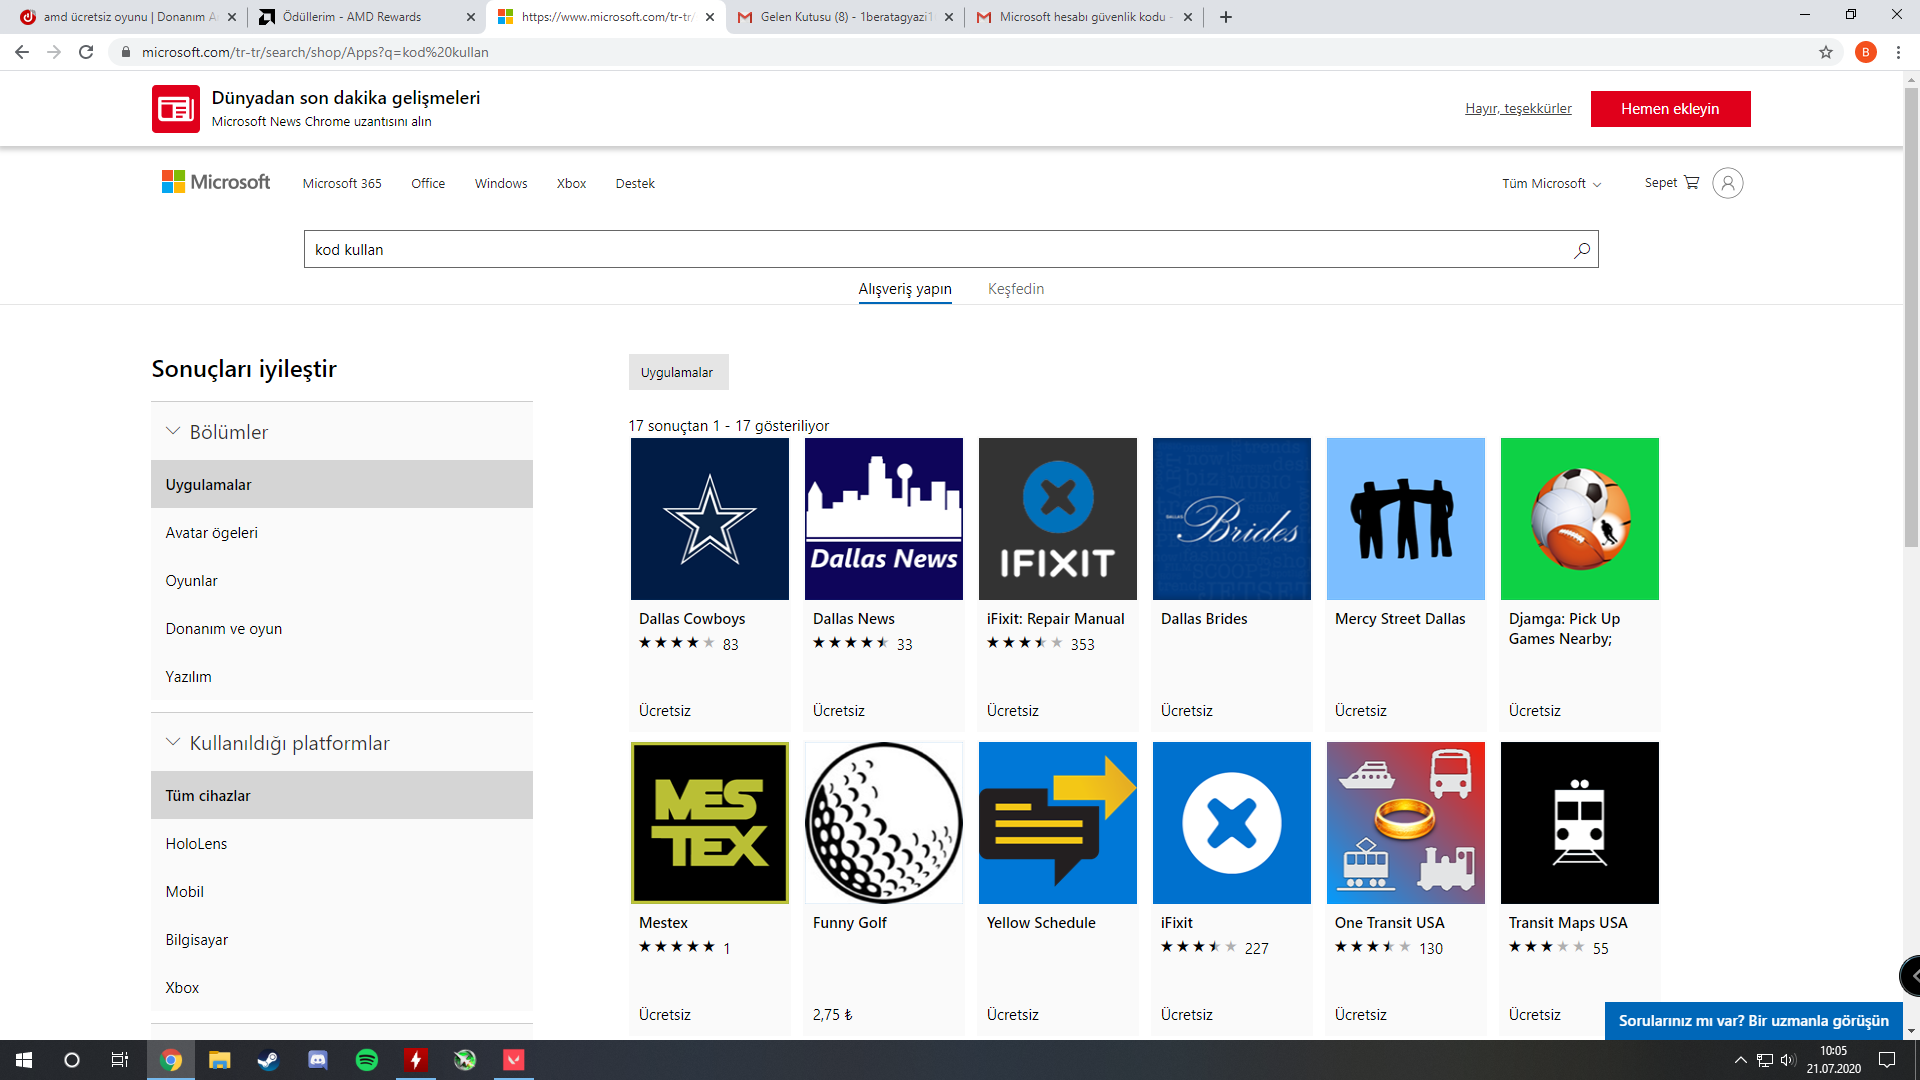Open Windows Start menu

click(24, 1060)
